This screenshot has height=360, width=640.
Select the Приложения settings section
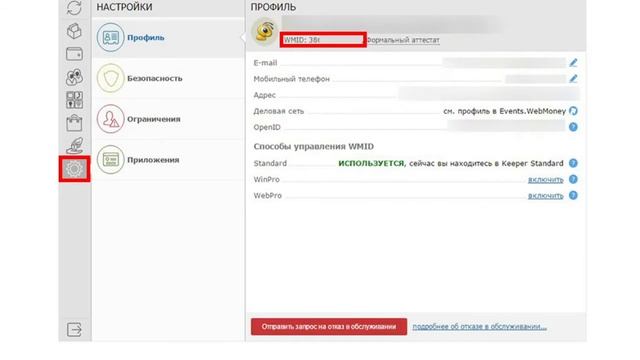168,160
